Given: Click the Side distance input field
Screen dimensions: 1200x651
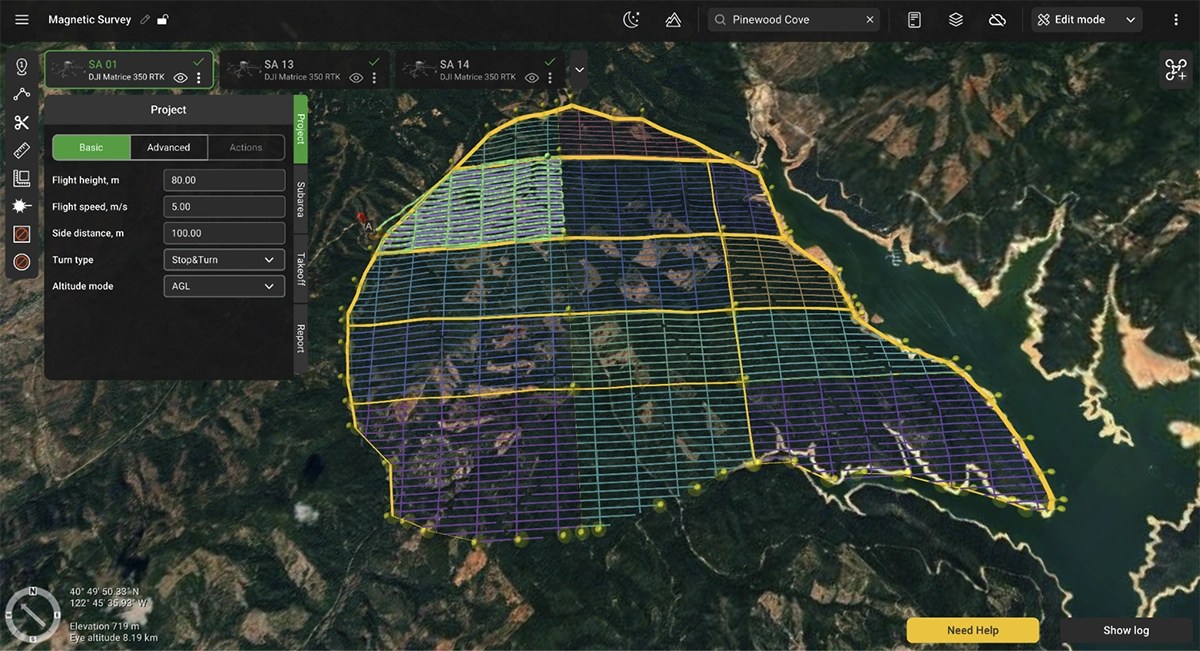Looking at the screenshot, I should click(224, 233).
